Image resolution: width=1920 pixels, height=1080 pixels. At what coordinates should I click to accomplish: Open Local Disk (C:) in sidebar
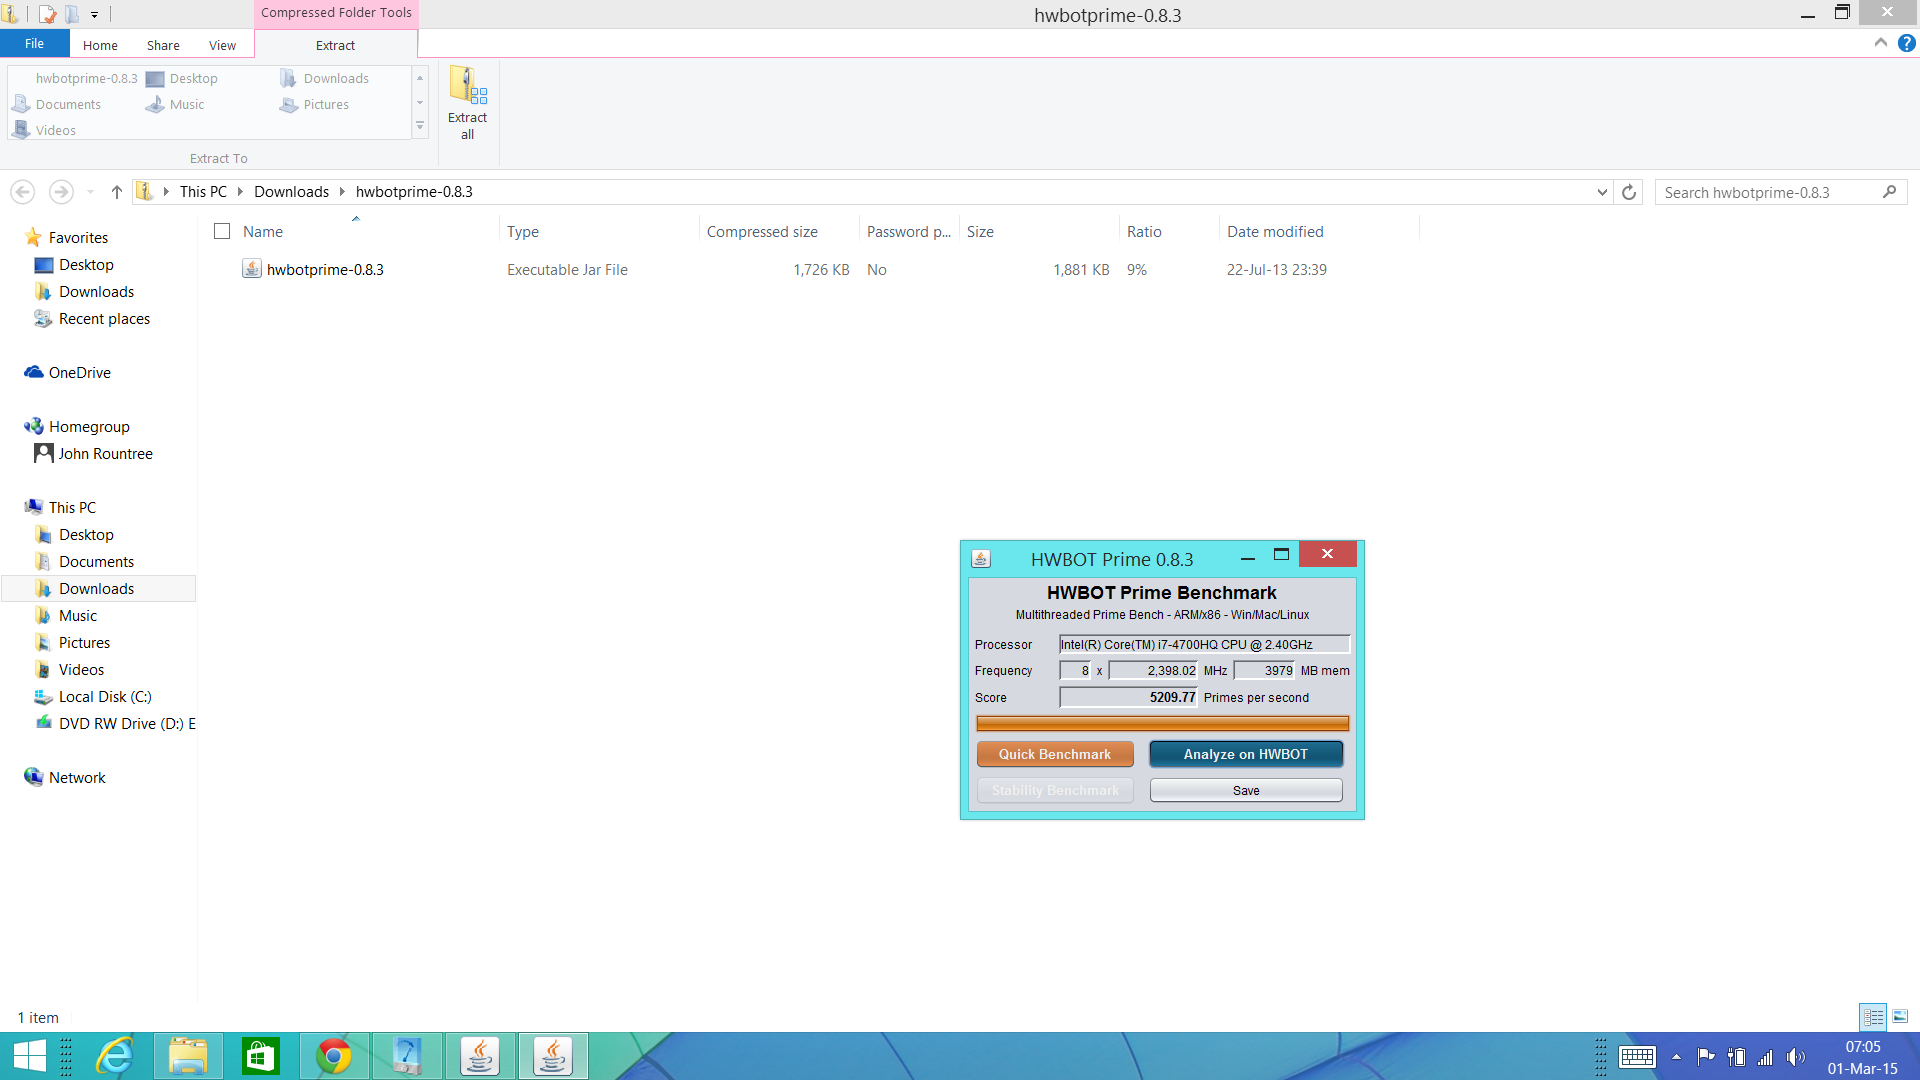pos(105,696)
